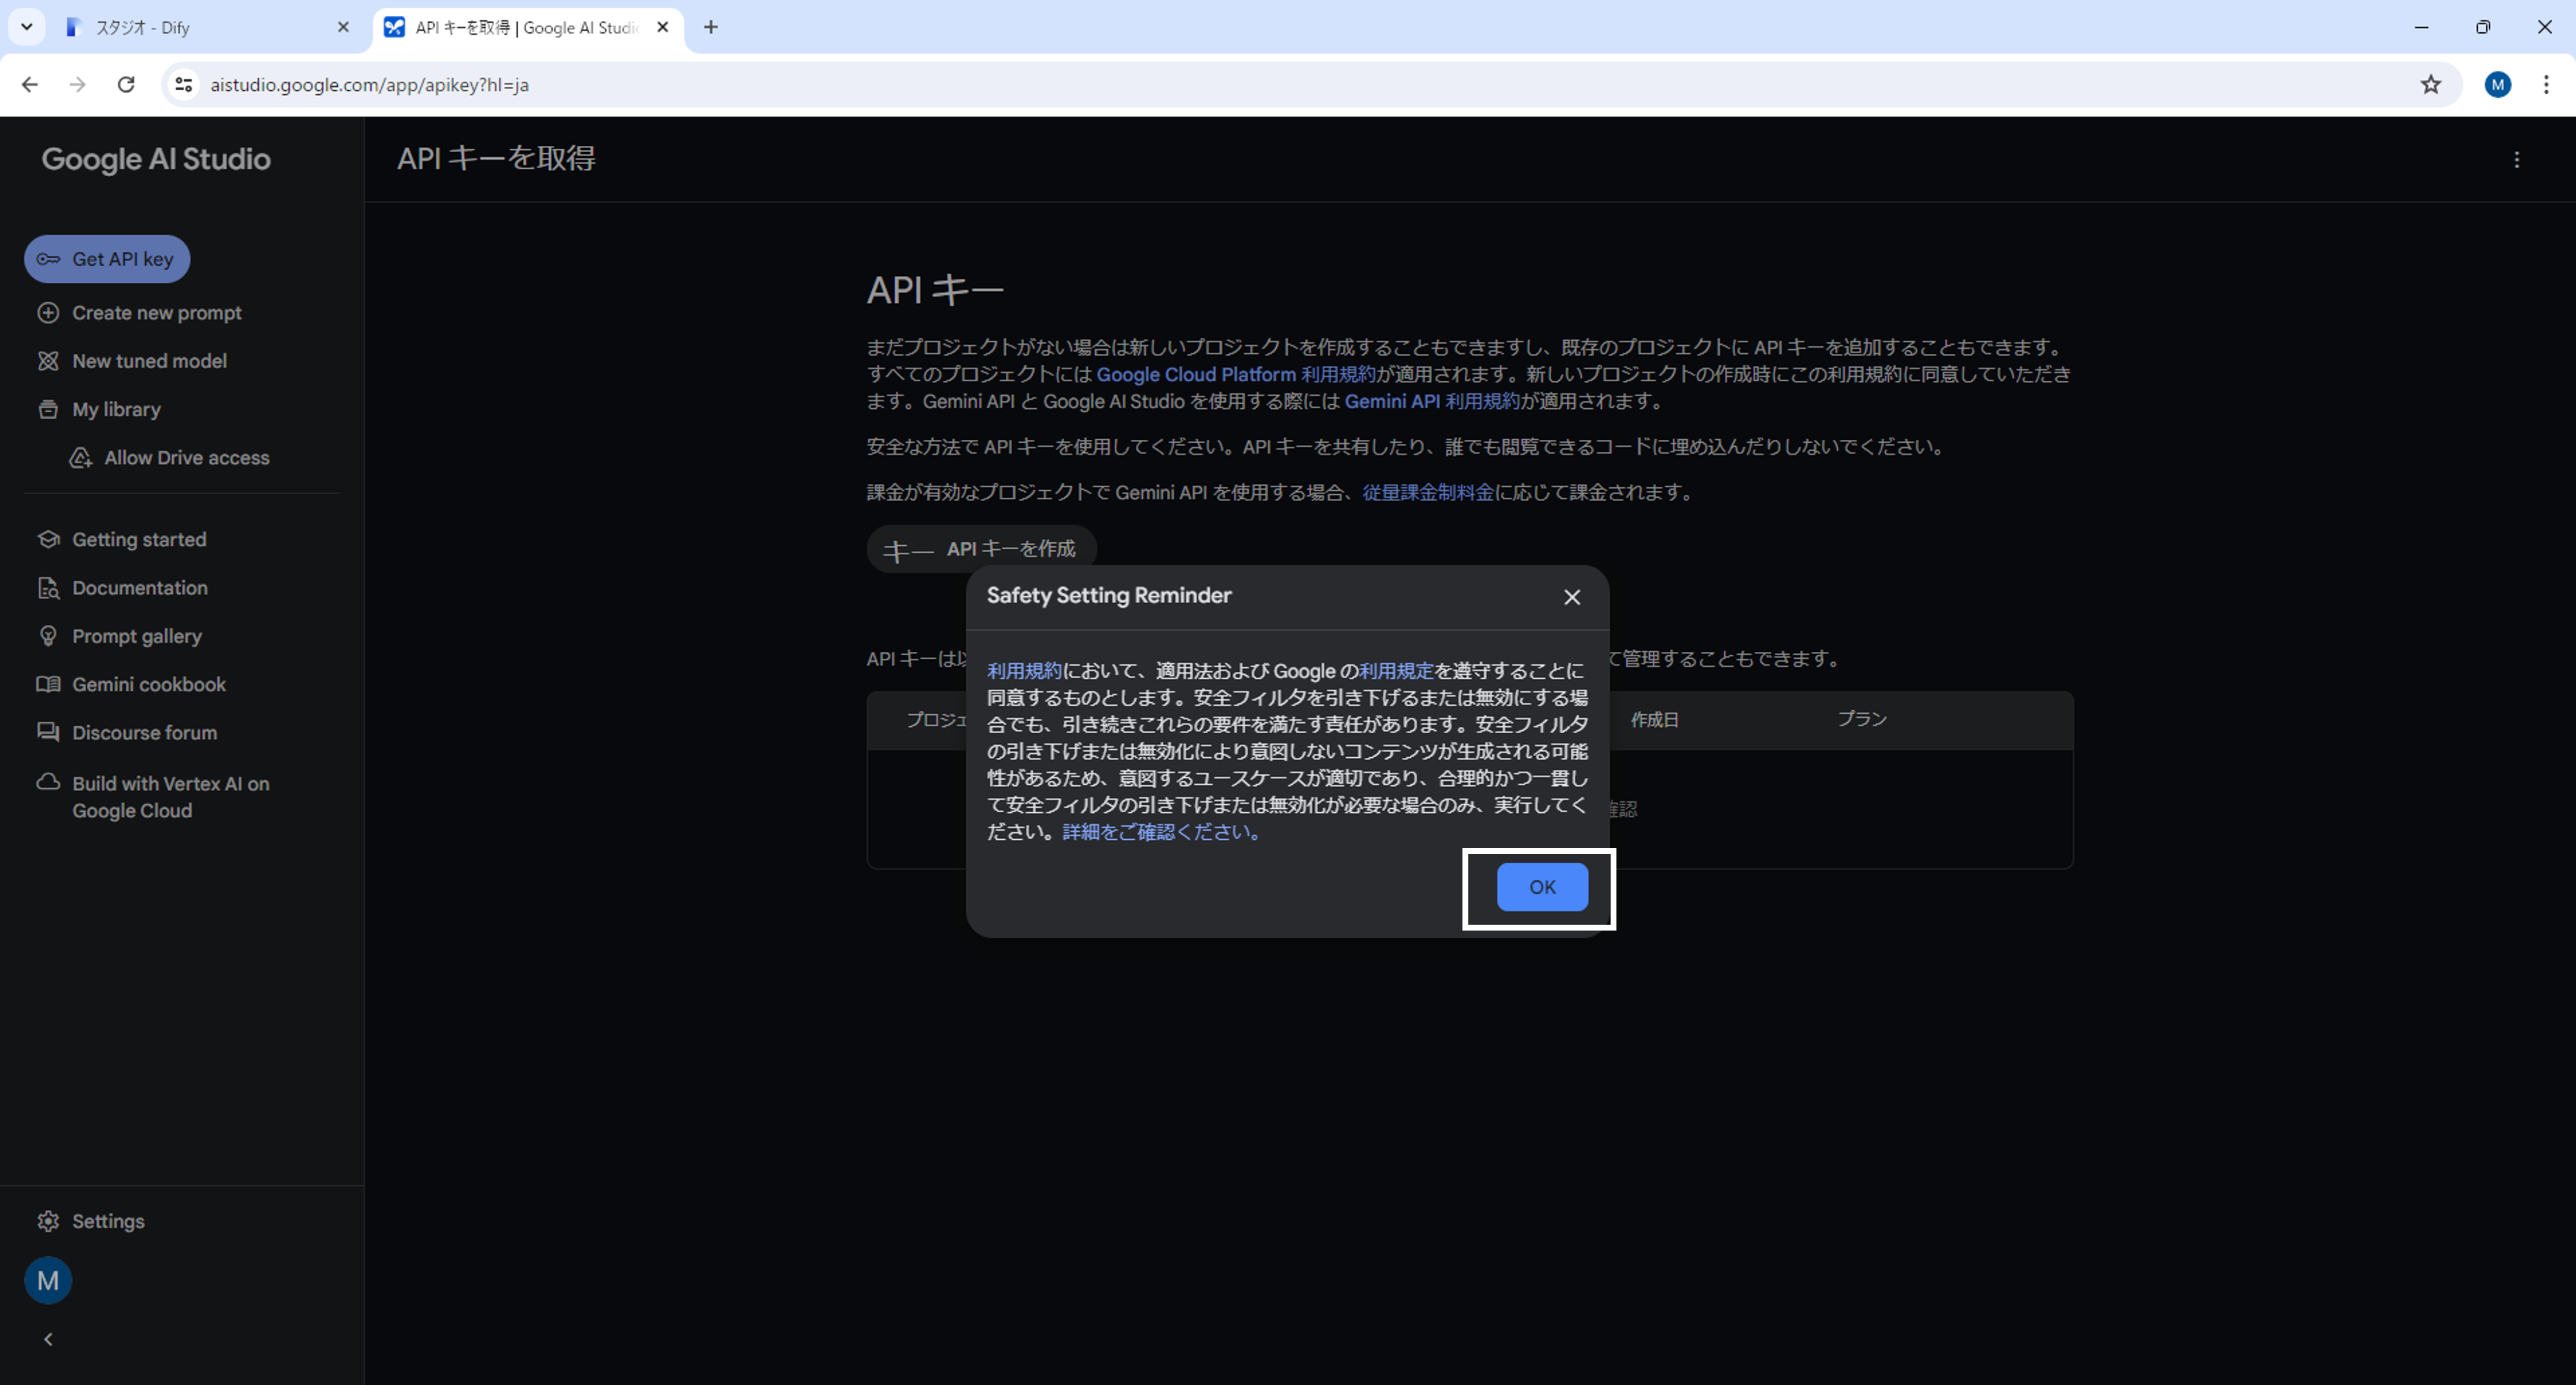This screenshot has height=1385, width=2576.
Task: Open the Prompt gallery
Action: tap(137, 636)
